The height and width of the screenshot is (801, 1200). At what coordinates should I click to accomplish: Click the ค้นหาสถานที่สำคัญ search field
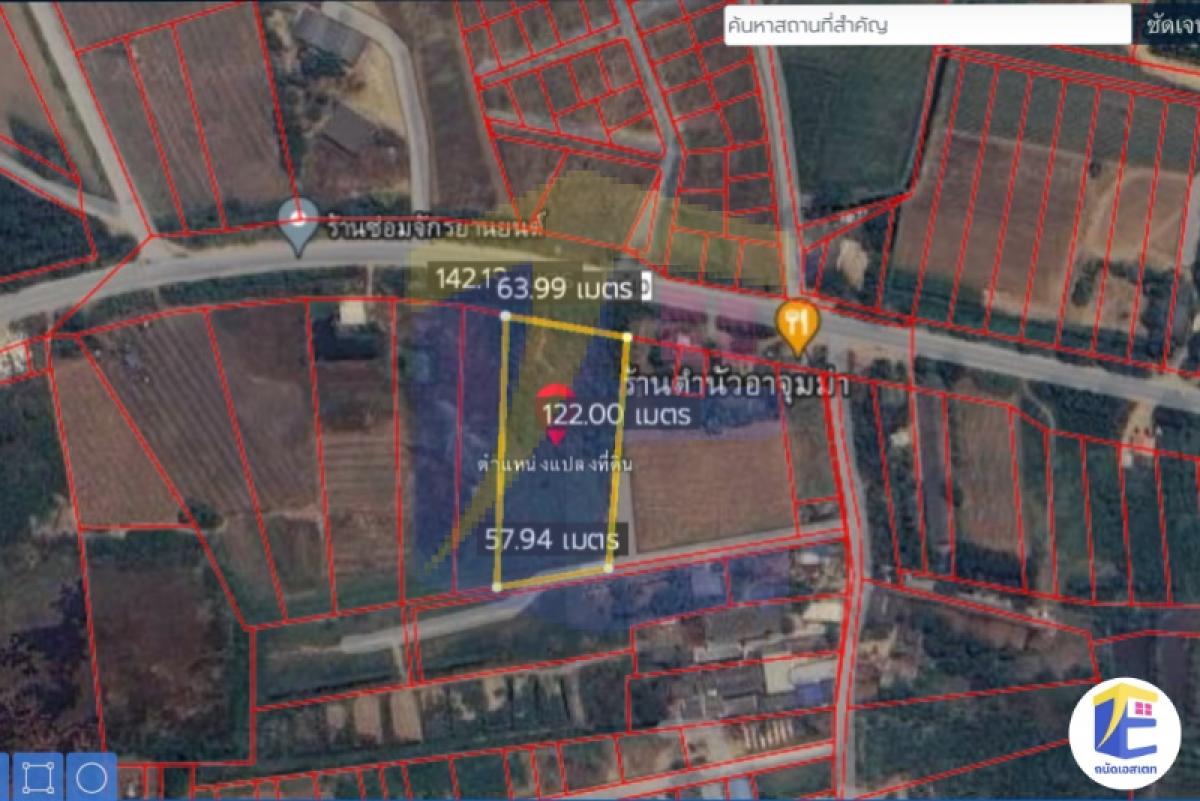pyautogui.click(x=926, y=25)
